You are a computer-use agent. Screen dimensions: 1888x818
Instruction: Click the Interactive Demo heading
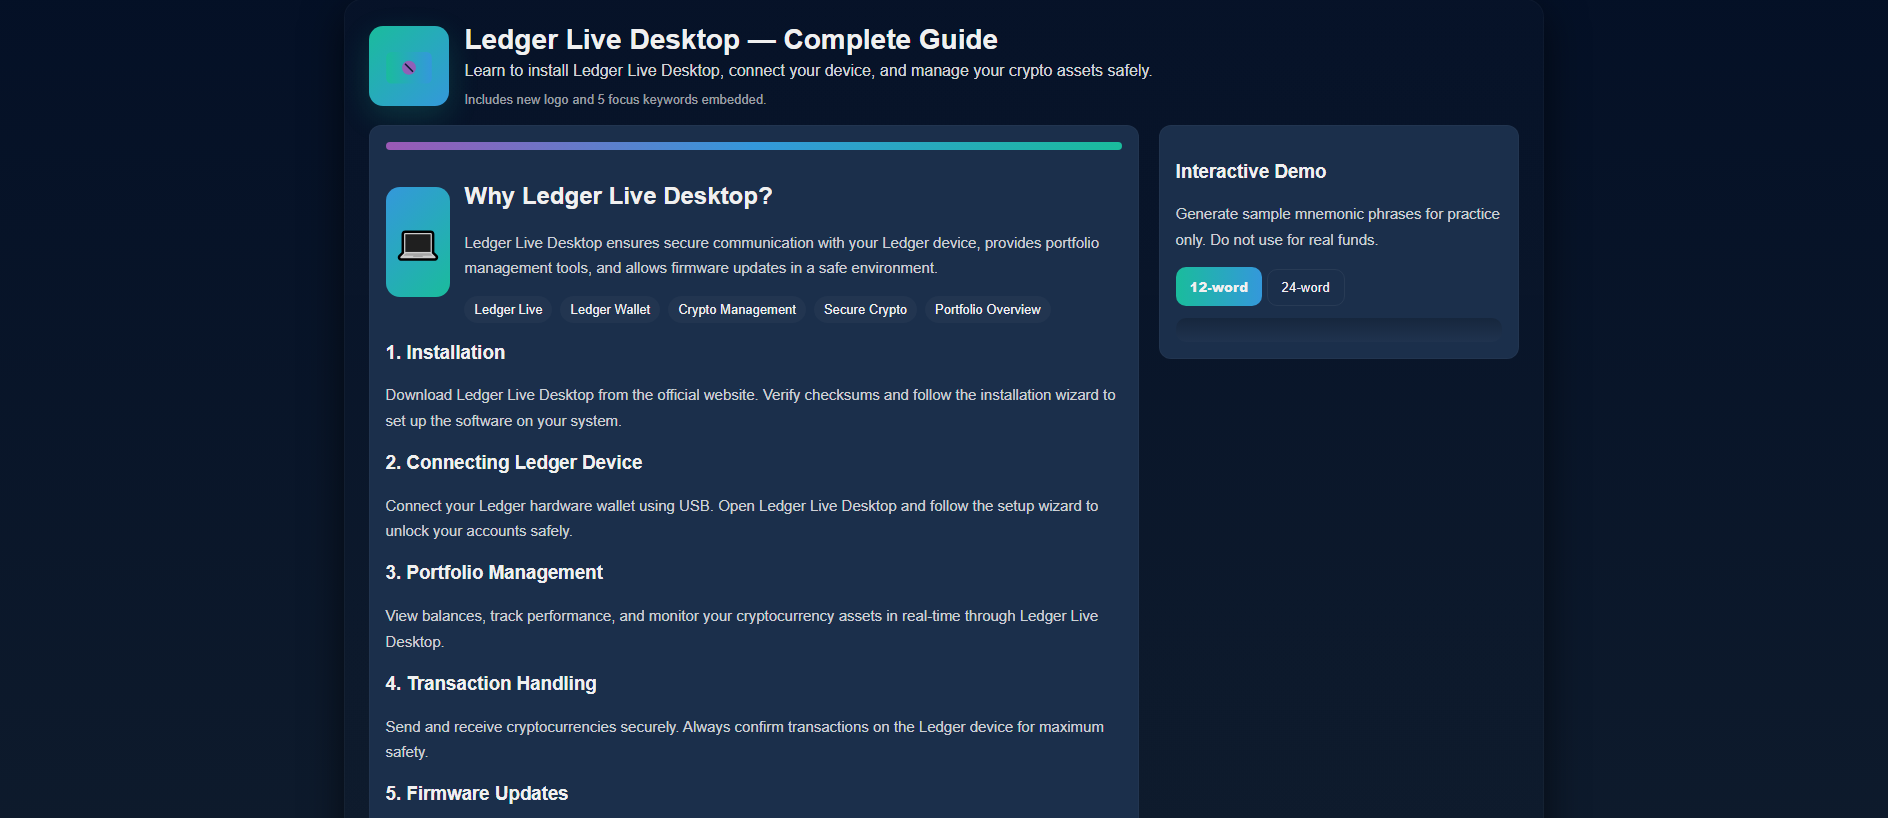coord(1251,171)
